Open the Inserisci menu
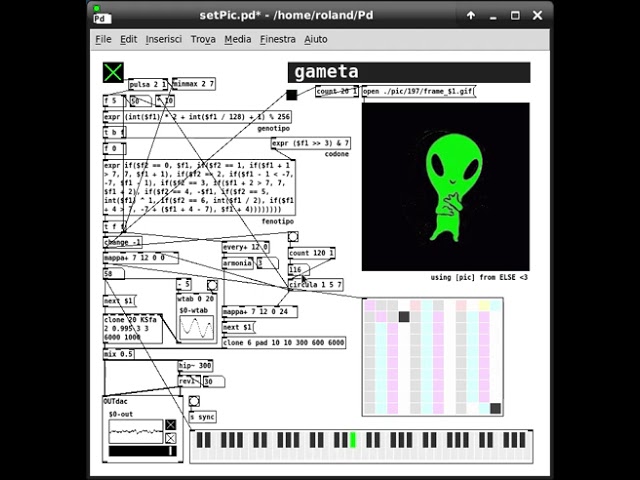Screen dimensions: 640x480 164,39
